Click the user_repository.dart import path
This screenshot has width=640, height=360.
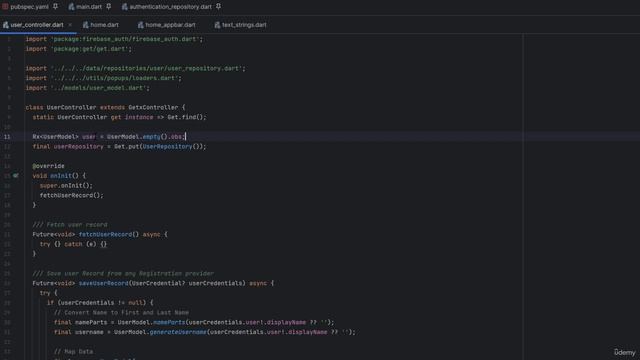coord(146,69)
